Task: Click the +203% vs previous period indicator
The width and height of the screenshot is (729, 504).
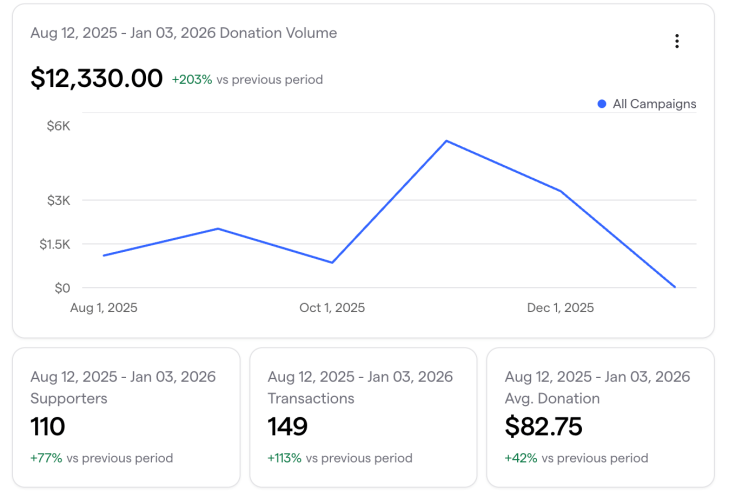Action: pyautogui.click(x=247, y=79)
